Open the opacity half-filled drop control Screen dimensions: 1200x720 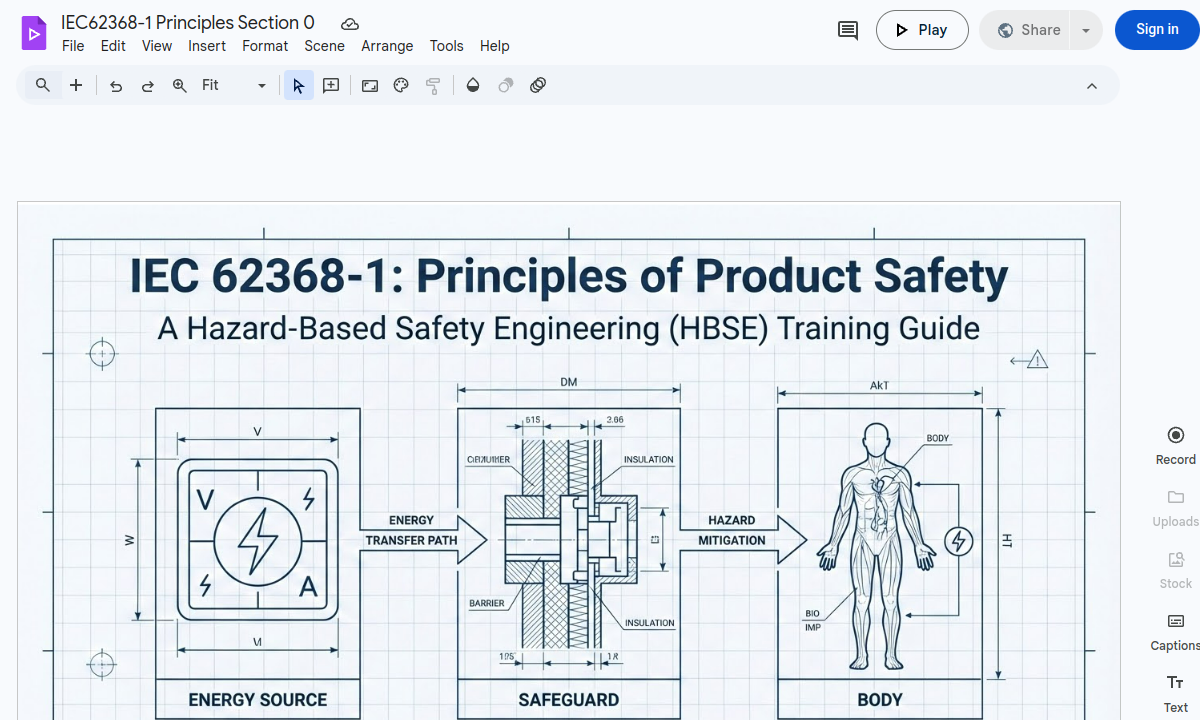pyautogui.click(x=473, y=86)
